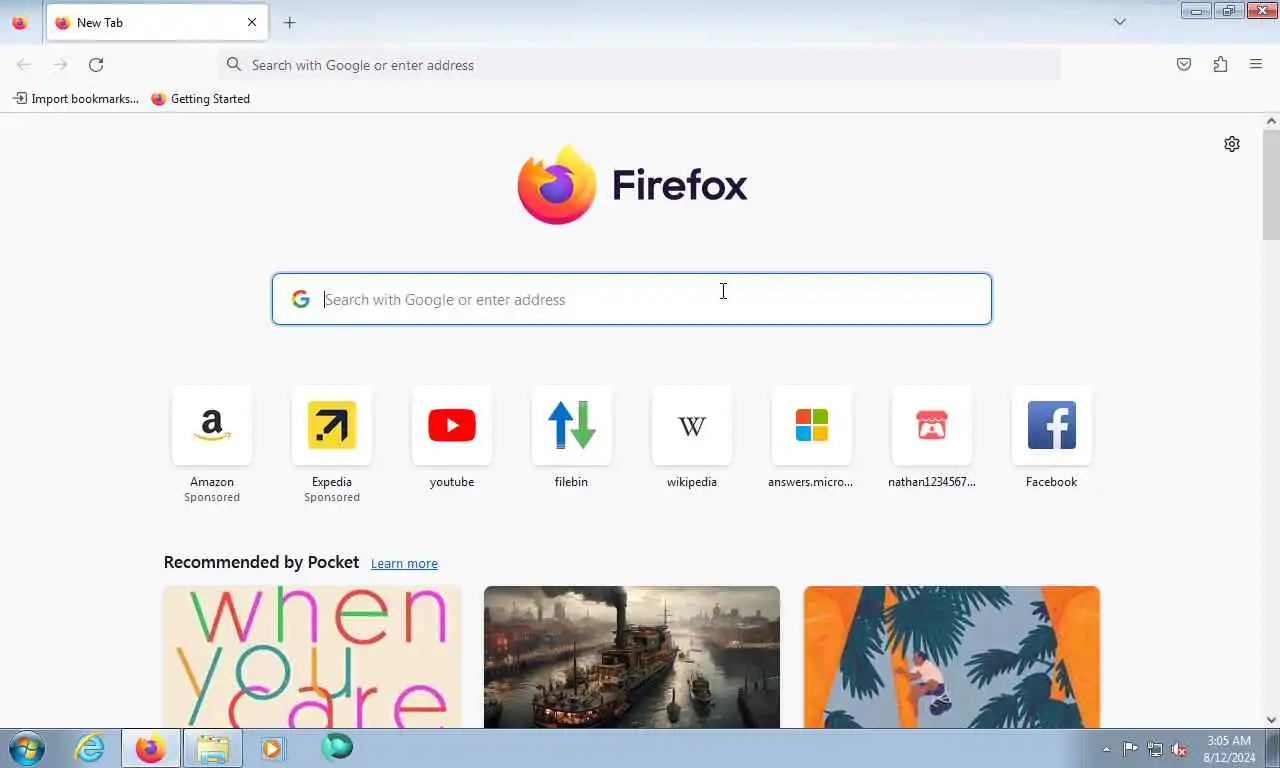Image resolution: width=1280 pixels, height=768 pixels.
Task: Open the network tray icon
Action: coord(1155,749)
